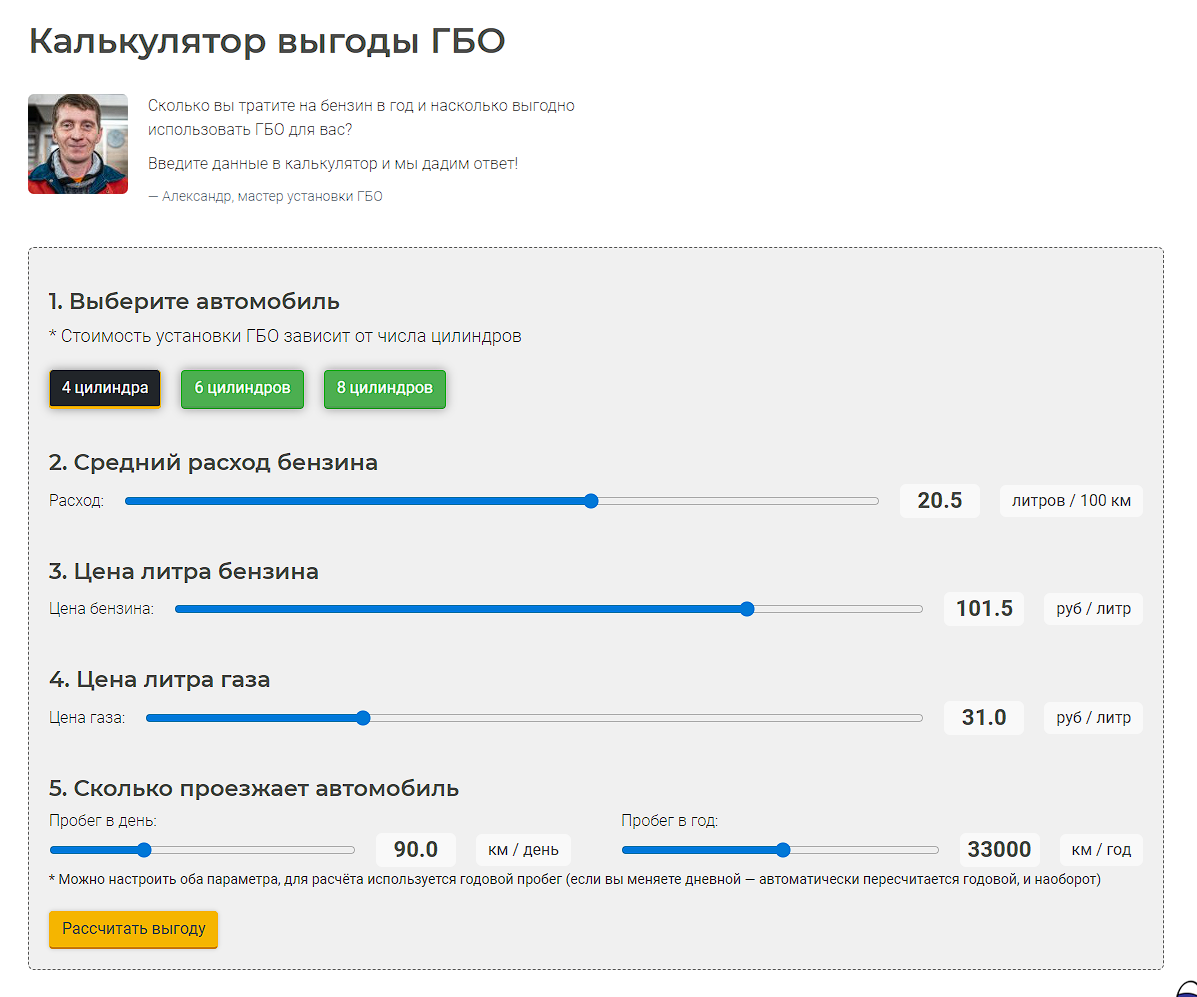1197x997 pixels.
Task: Select the 4 цилиндра option
Action: [x=105, y=388]
